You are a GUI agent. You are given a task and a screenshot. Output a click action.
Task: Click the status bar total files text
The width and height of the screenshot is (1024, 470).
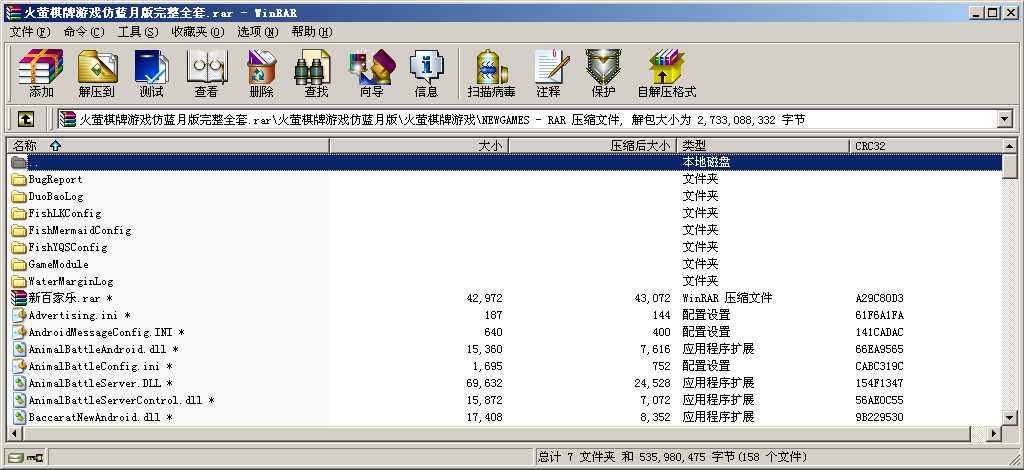point(673,457)
